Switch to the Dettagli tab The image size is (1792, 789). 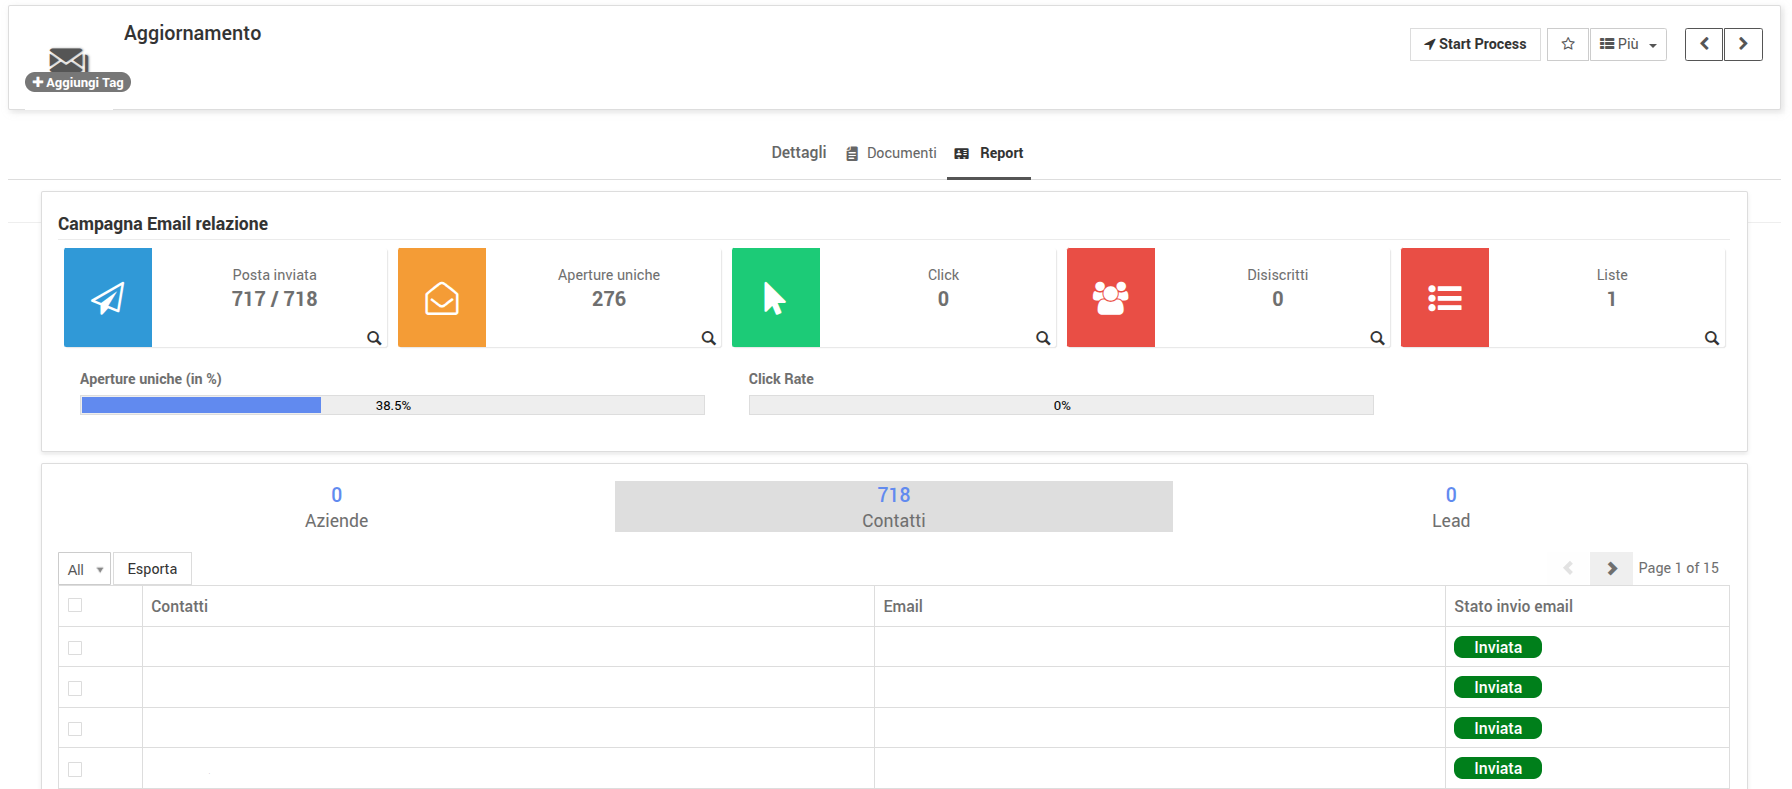tap(798, 153)
